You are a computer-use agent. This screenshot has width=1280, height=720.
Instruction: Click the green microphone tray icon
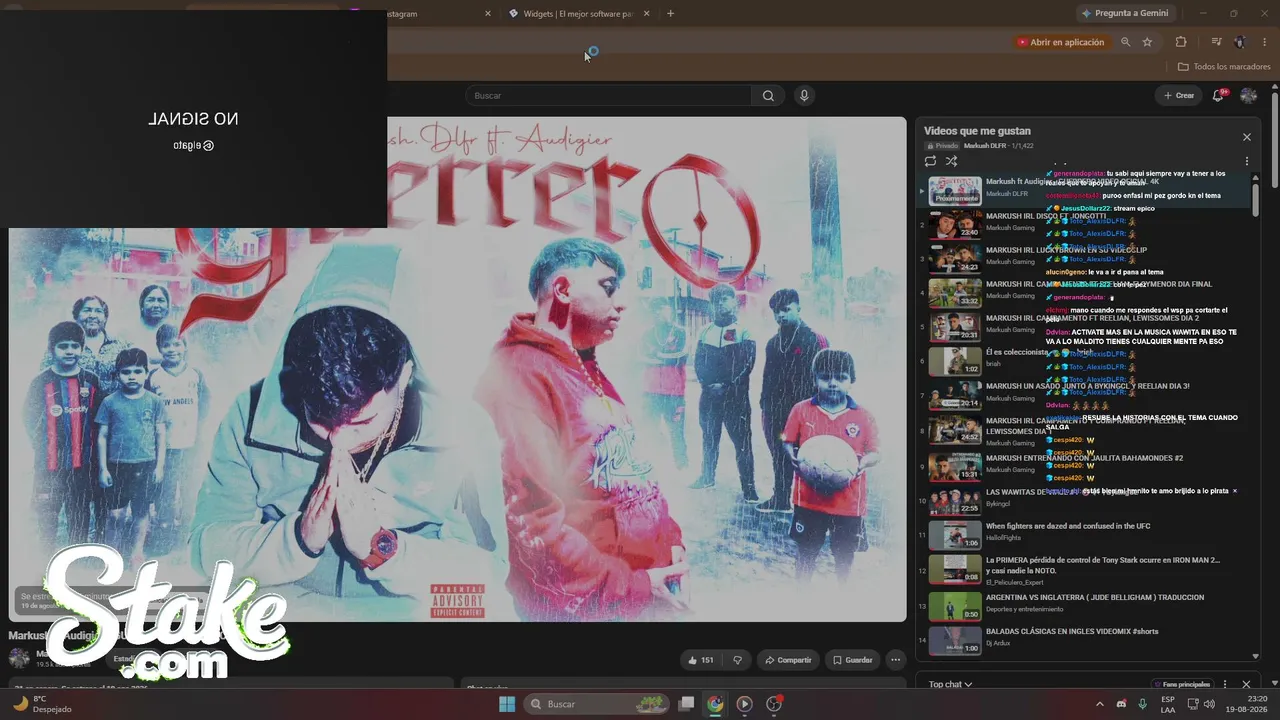[1143, 704]
